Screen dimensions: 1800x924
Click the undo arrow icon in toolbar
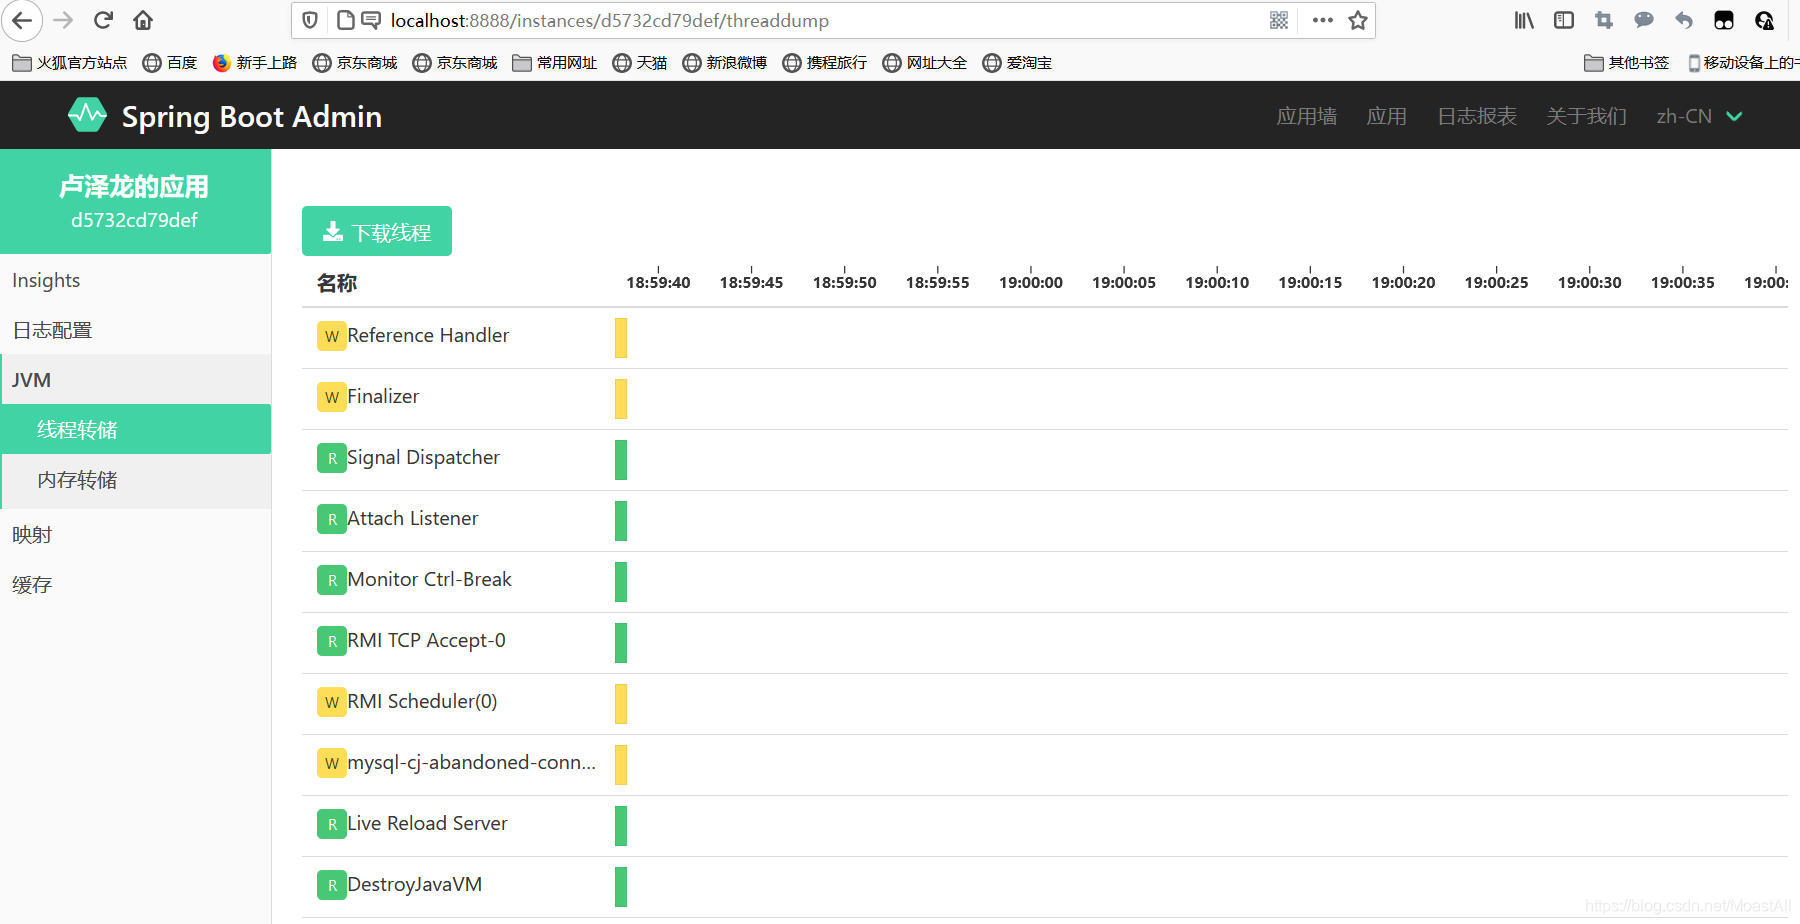[1684, 20]
